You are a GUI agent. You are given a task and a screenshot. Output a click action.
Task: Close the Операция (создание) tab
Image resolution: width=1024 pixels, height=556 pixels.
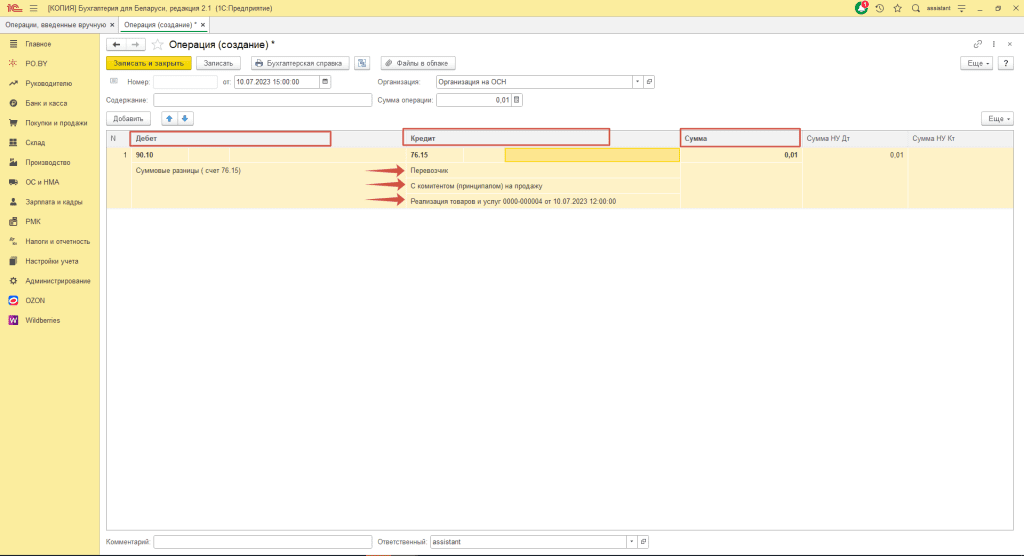[203, 25]
